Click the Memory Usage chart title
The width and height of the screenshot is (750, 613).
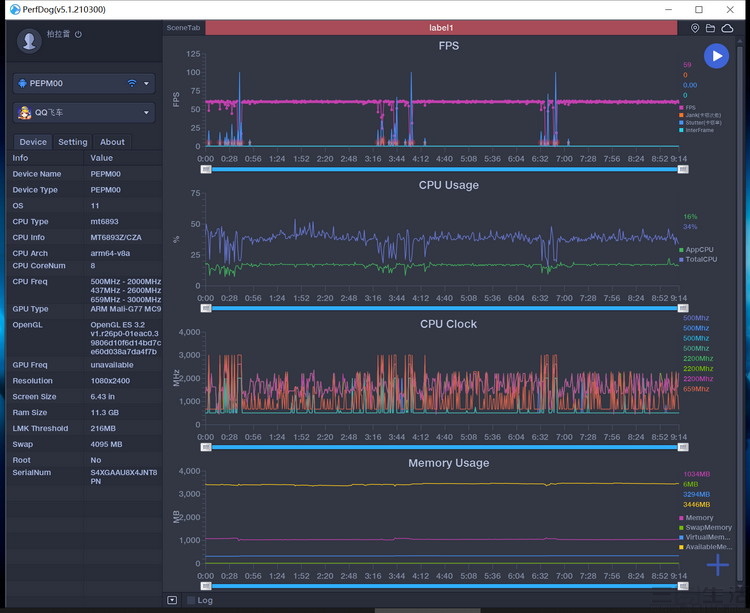[449, 463]
